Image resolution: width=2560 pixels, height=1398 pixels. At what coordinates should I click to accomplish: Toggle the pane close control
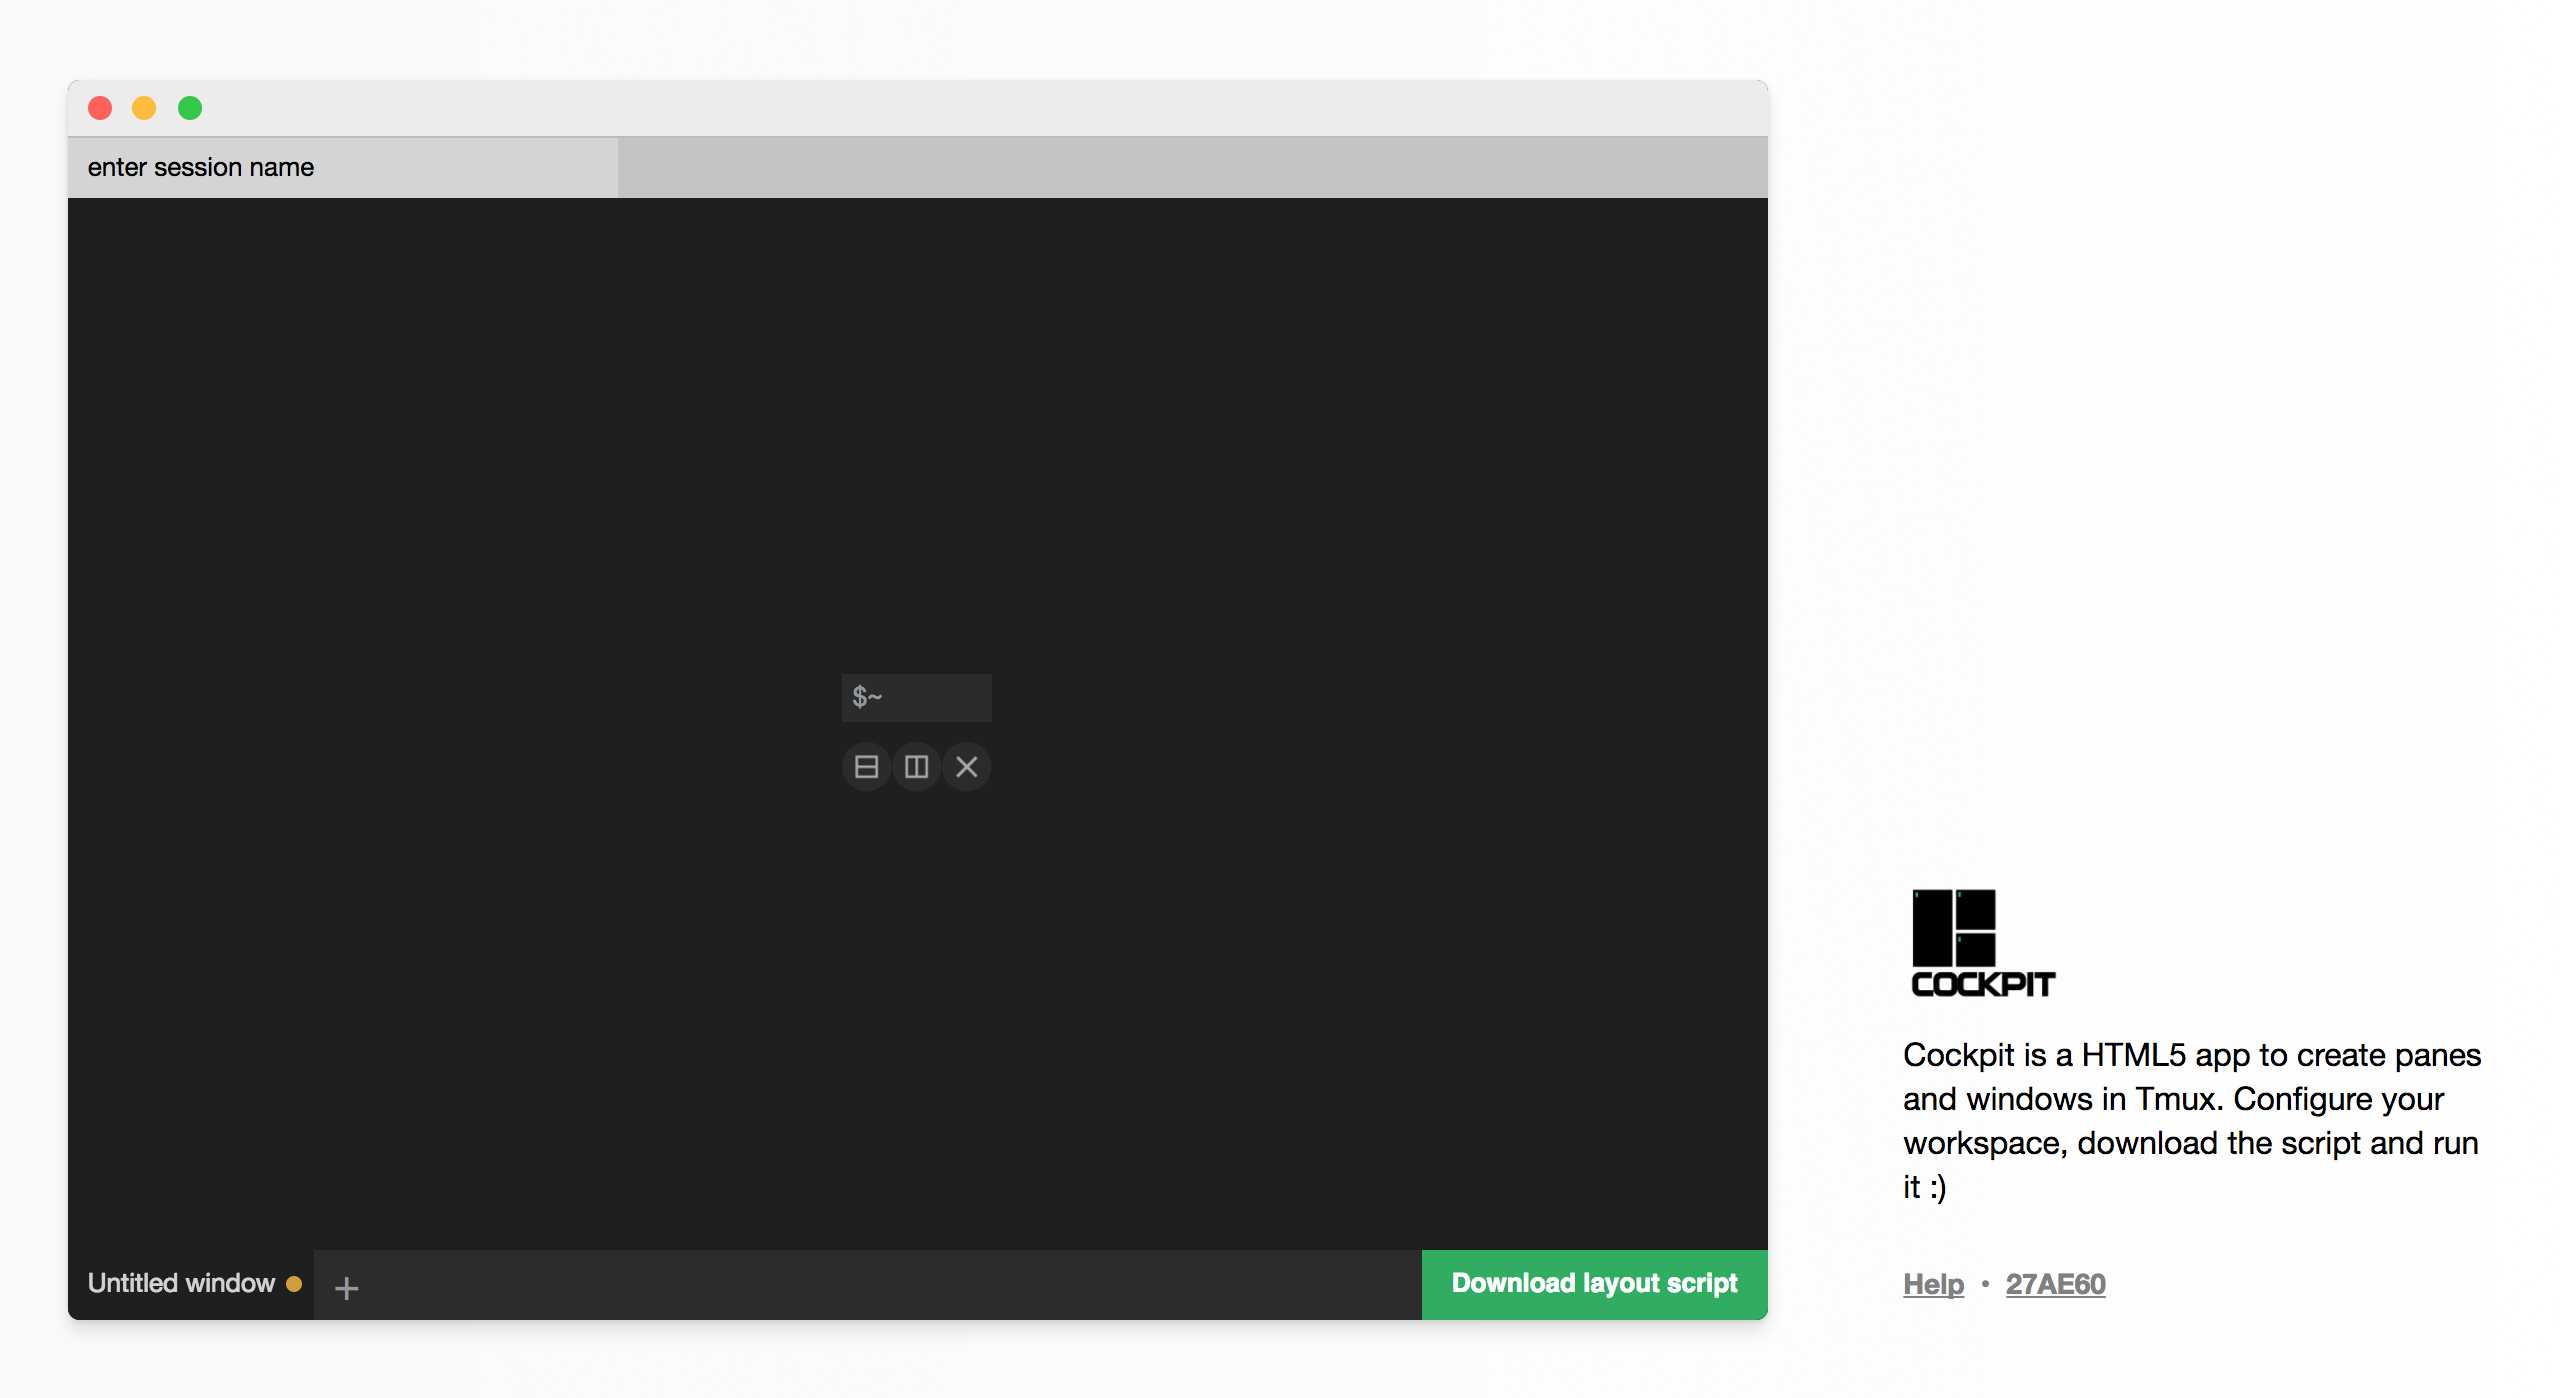point(968,764)
